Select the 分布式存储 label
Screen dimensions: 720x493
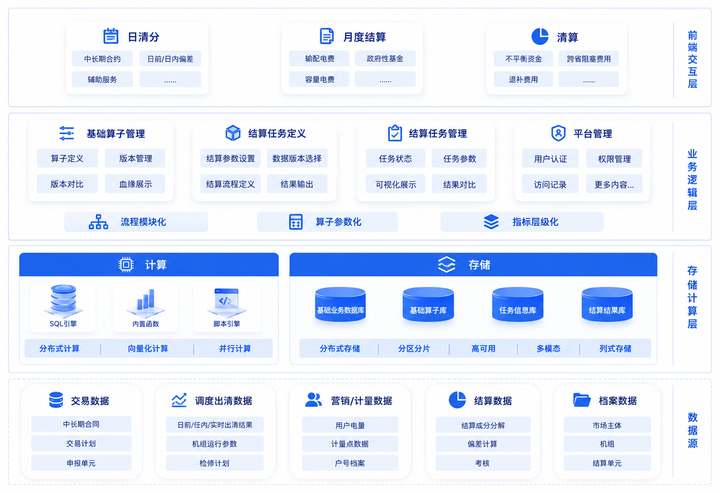340,348
